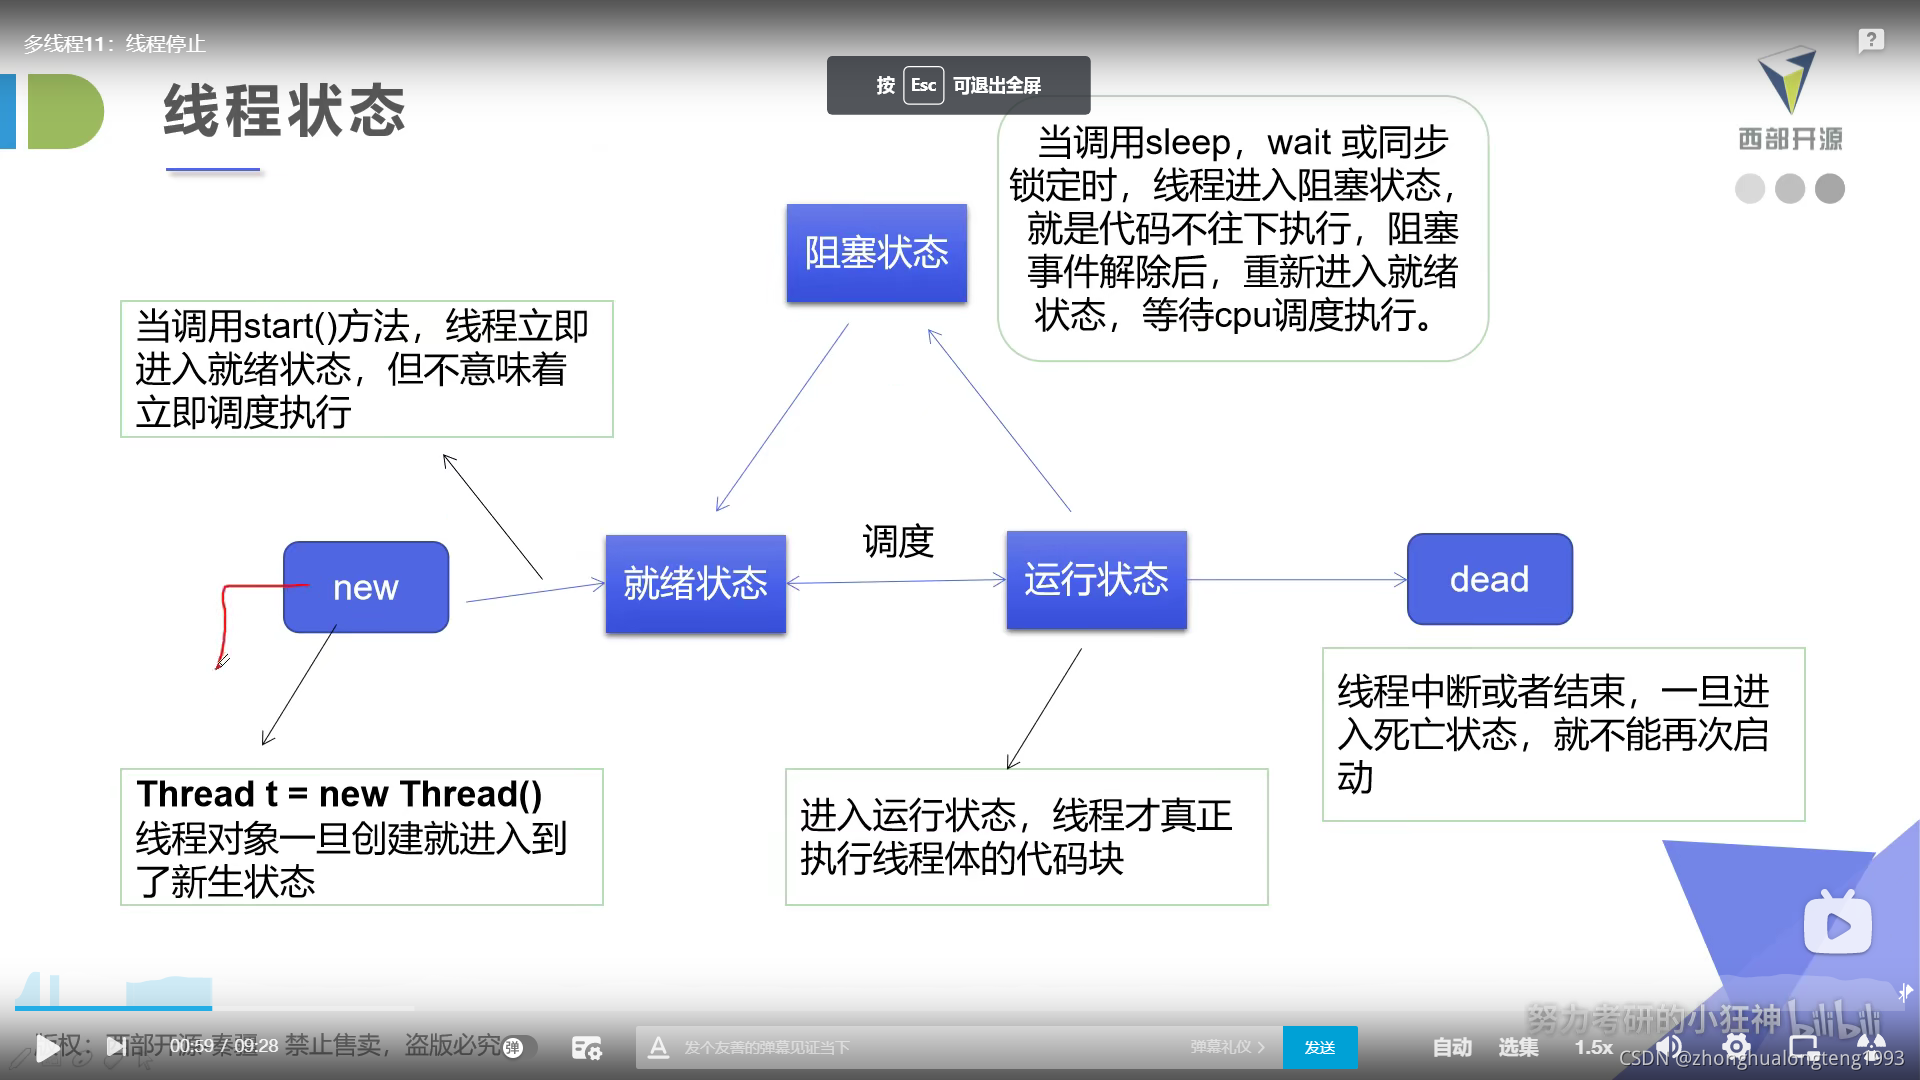Image resolution: width=1920 pixels, height=1080 pixels.
Task: Click the pin icon at right edge
Action: coord(1905,993)
